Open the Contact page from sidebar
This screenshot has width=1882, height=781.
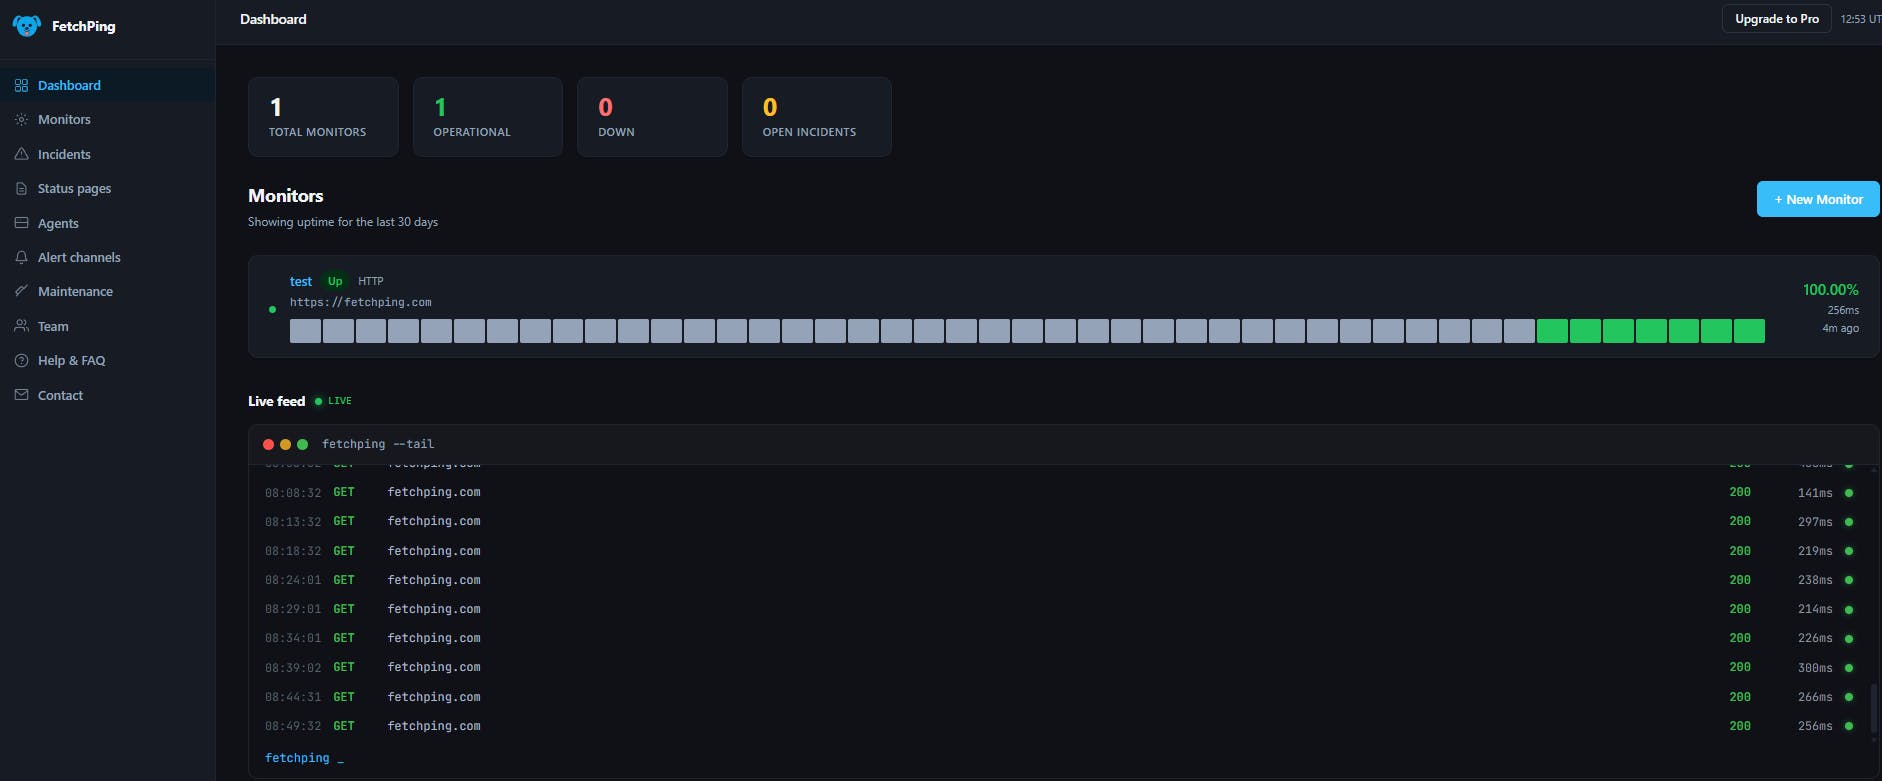tap(107, 396)
